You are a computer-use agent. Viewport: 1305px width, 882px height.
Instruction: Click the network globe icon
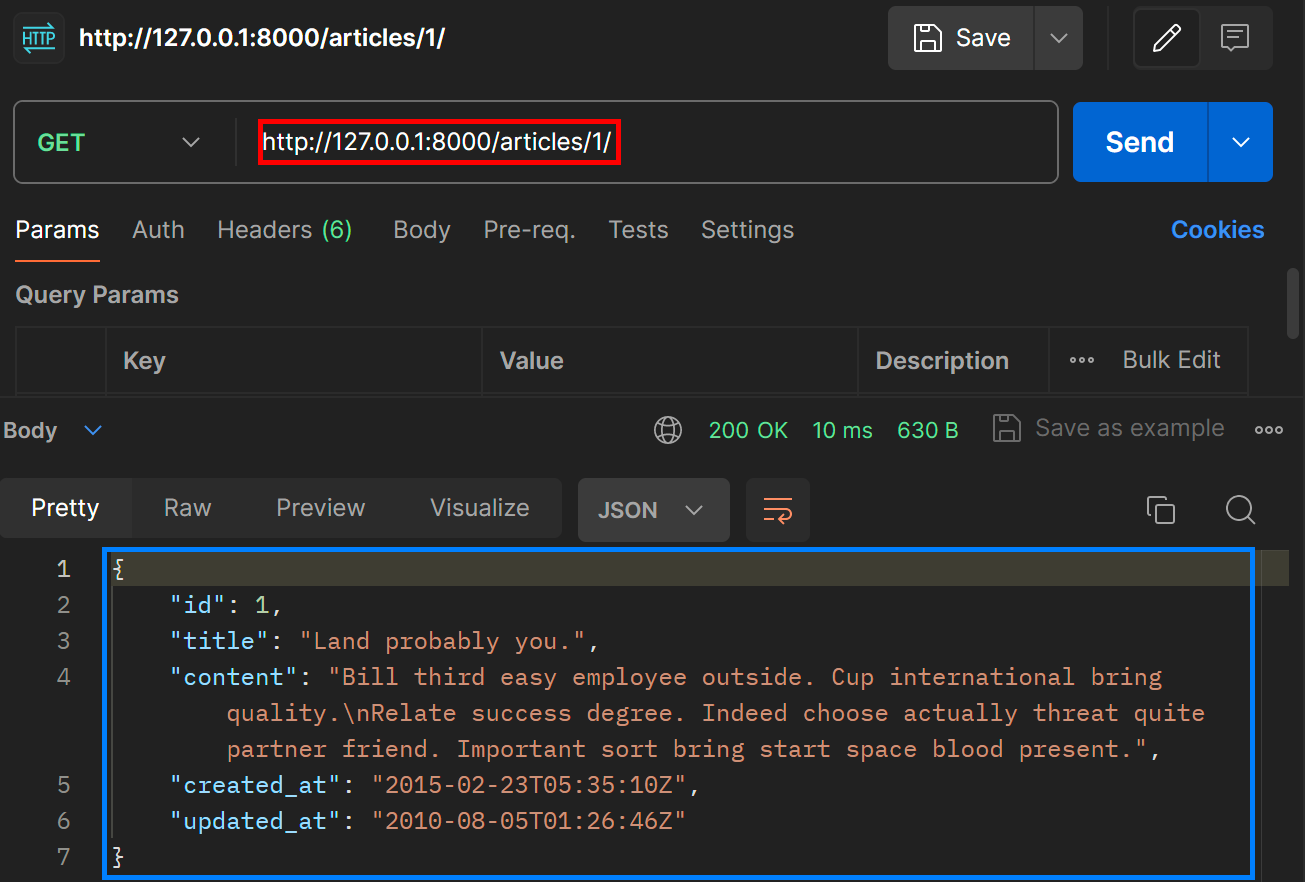point(668,430)
